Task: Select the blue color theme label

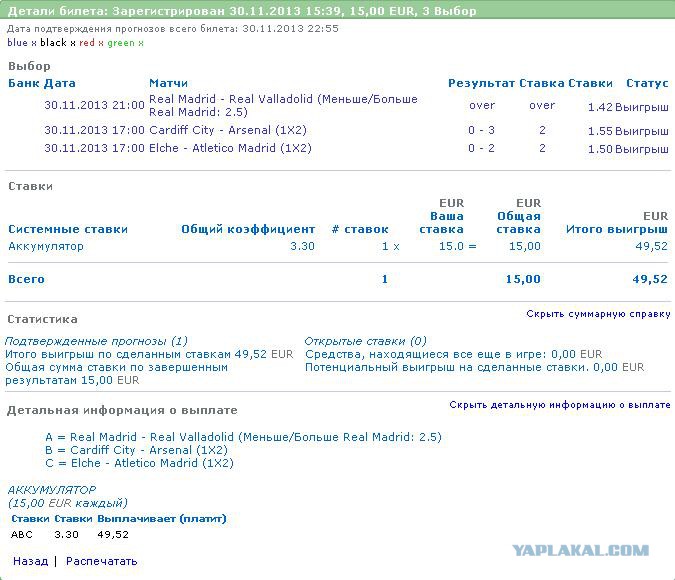Action: [x=17, y=43]
